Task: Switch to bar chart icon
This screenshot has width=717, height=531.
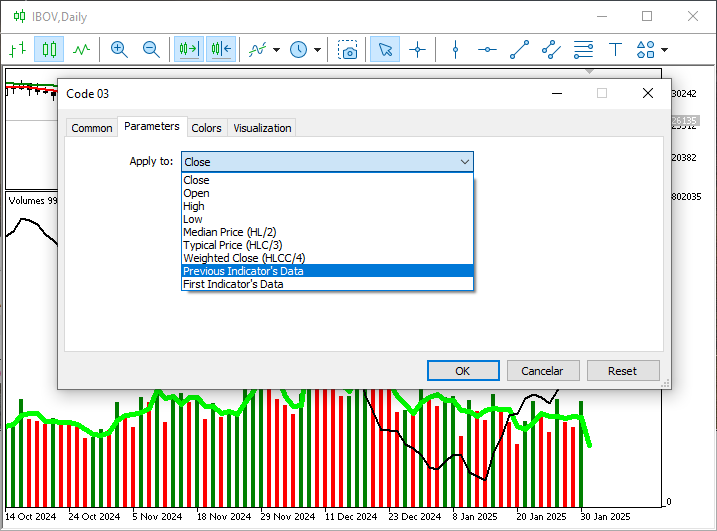Action: tap(17, 49)
